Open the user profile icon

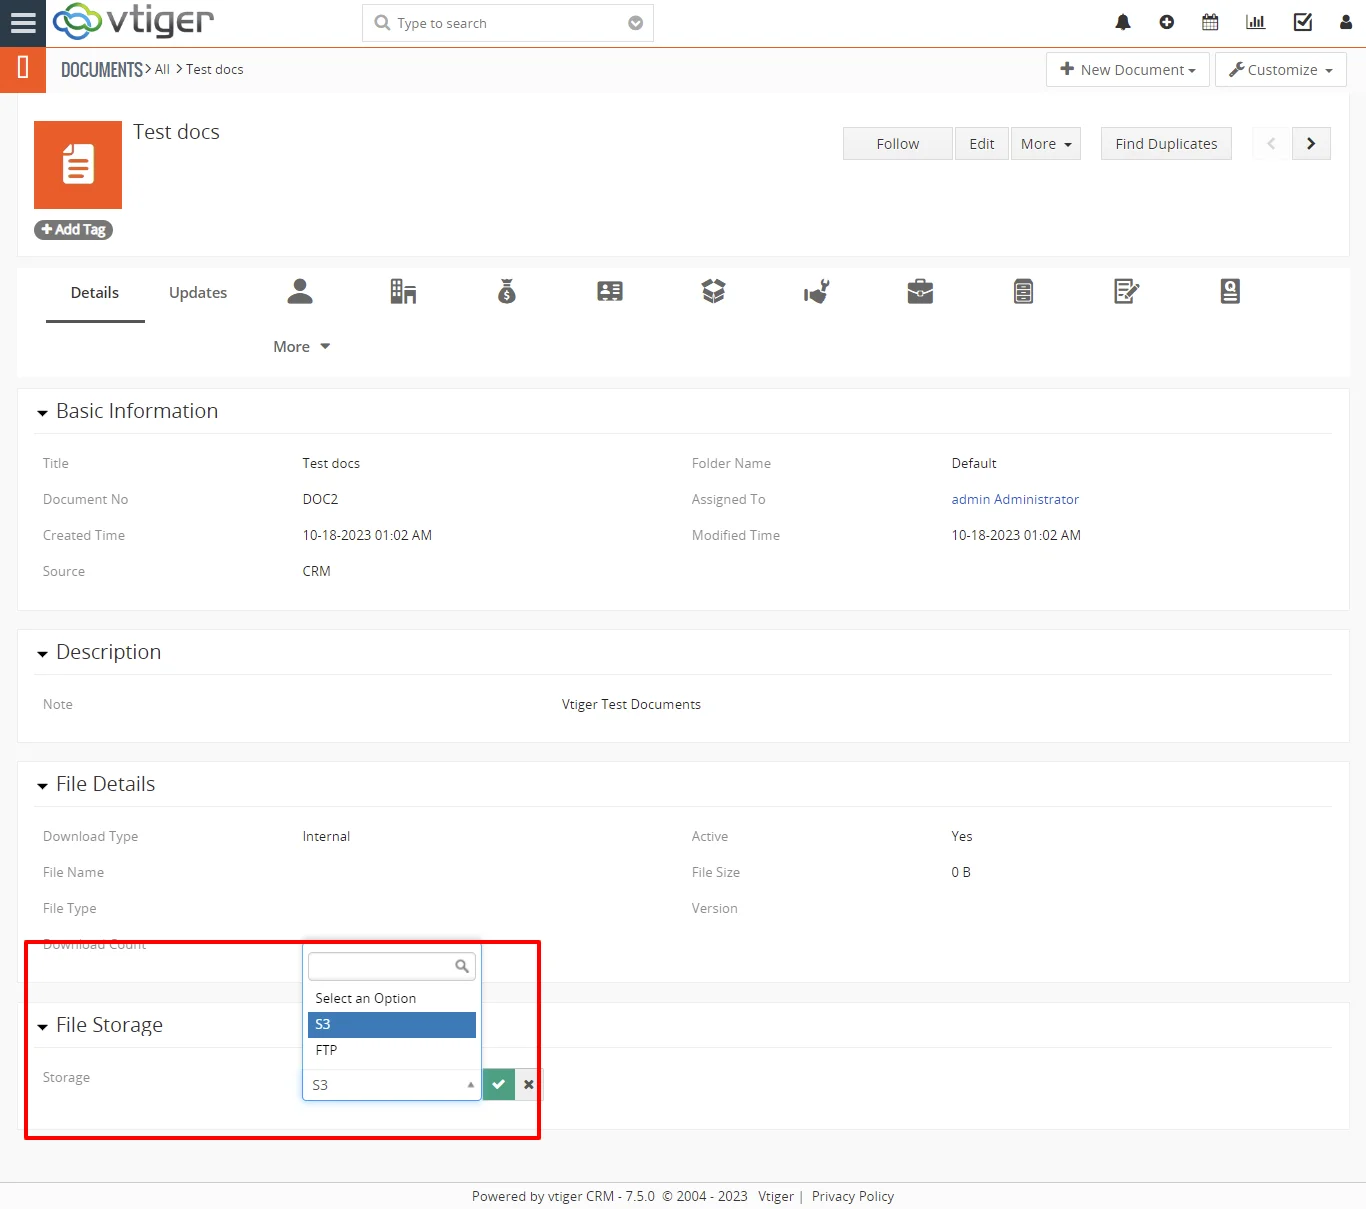point(1345,22)
